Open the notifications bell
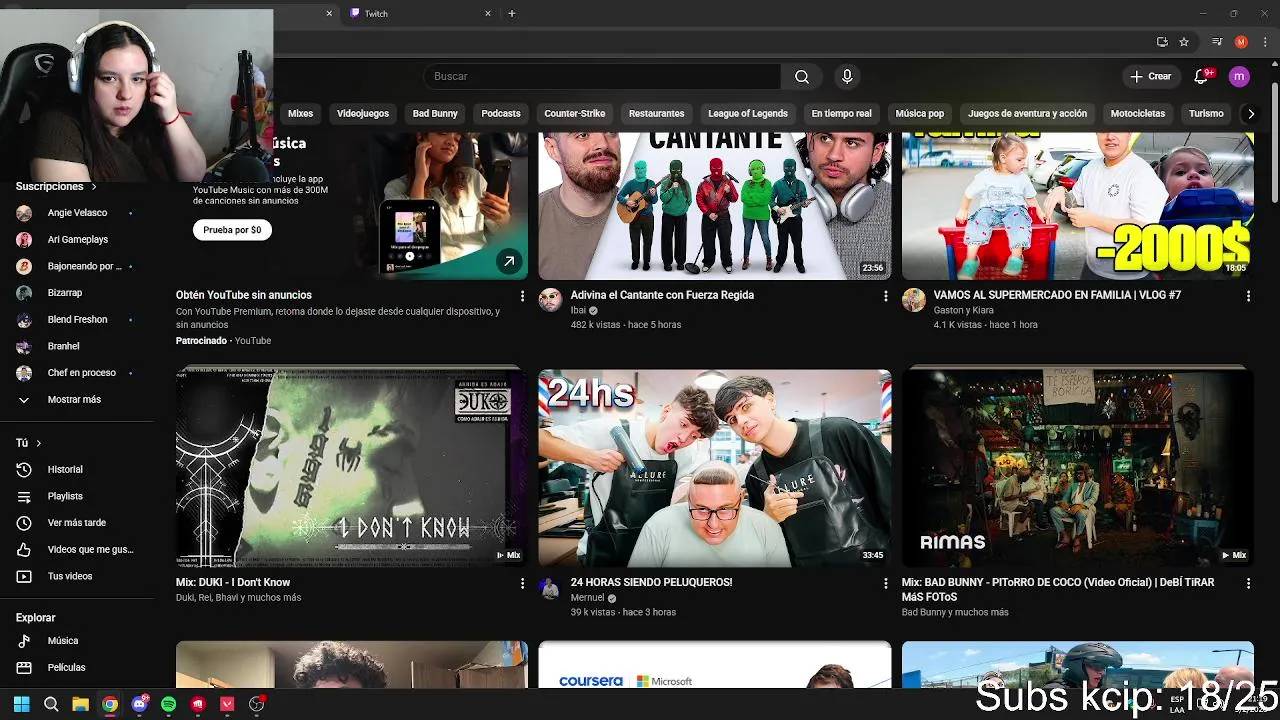 click(1202, 77)
